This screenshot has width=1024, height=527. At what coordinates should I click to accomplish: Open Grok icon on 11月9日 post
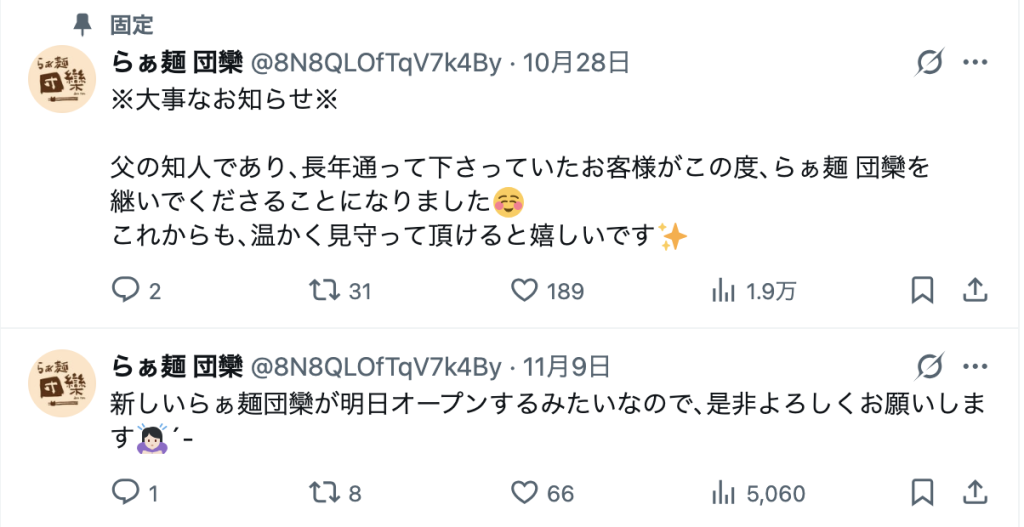point(929,368)
